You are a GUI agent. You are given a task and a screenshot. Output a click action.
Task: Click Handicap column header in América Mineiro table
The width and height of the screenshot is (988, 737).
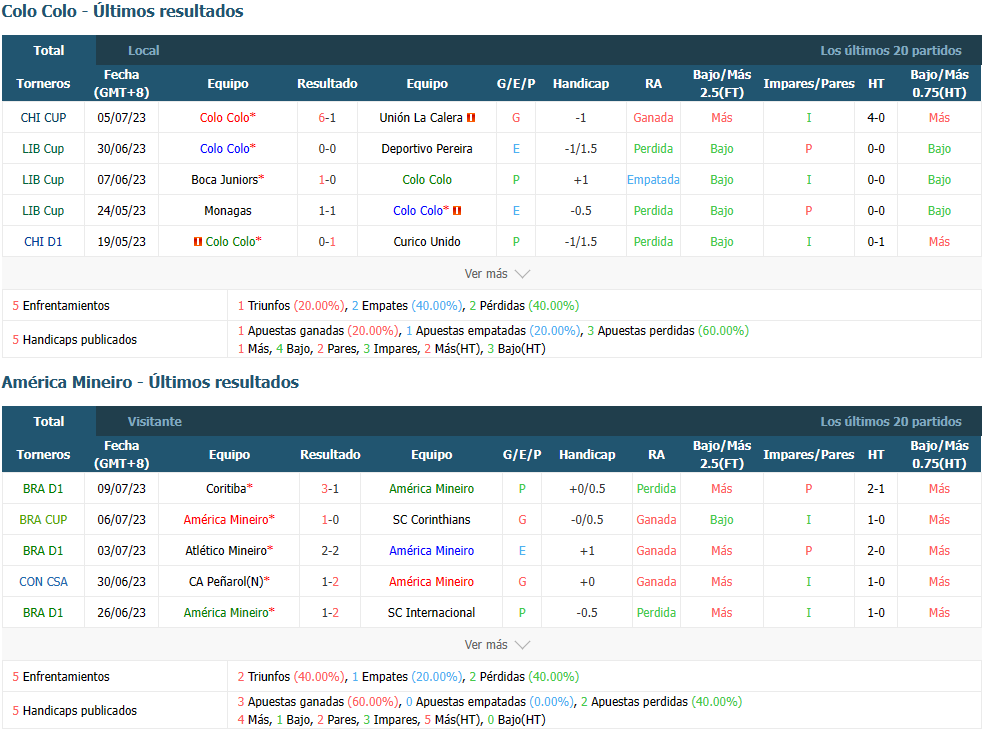click(587, 455)
